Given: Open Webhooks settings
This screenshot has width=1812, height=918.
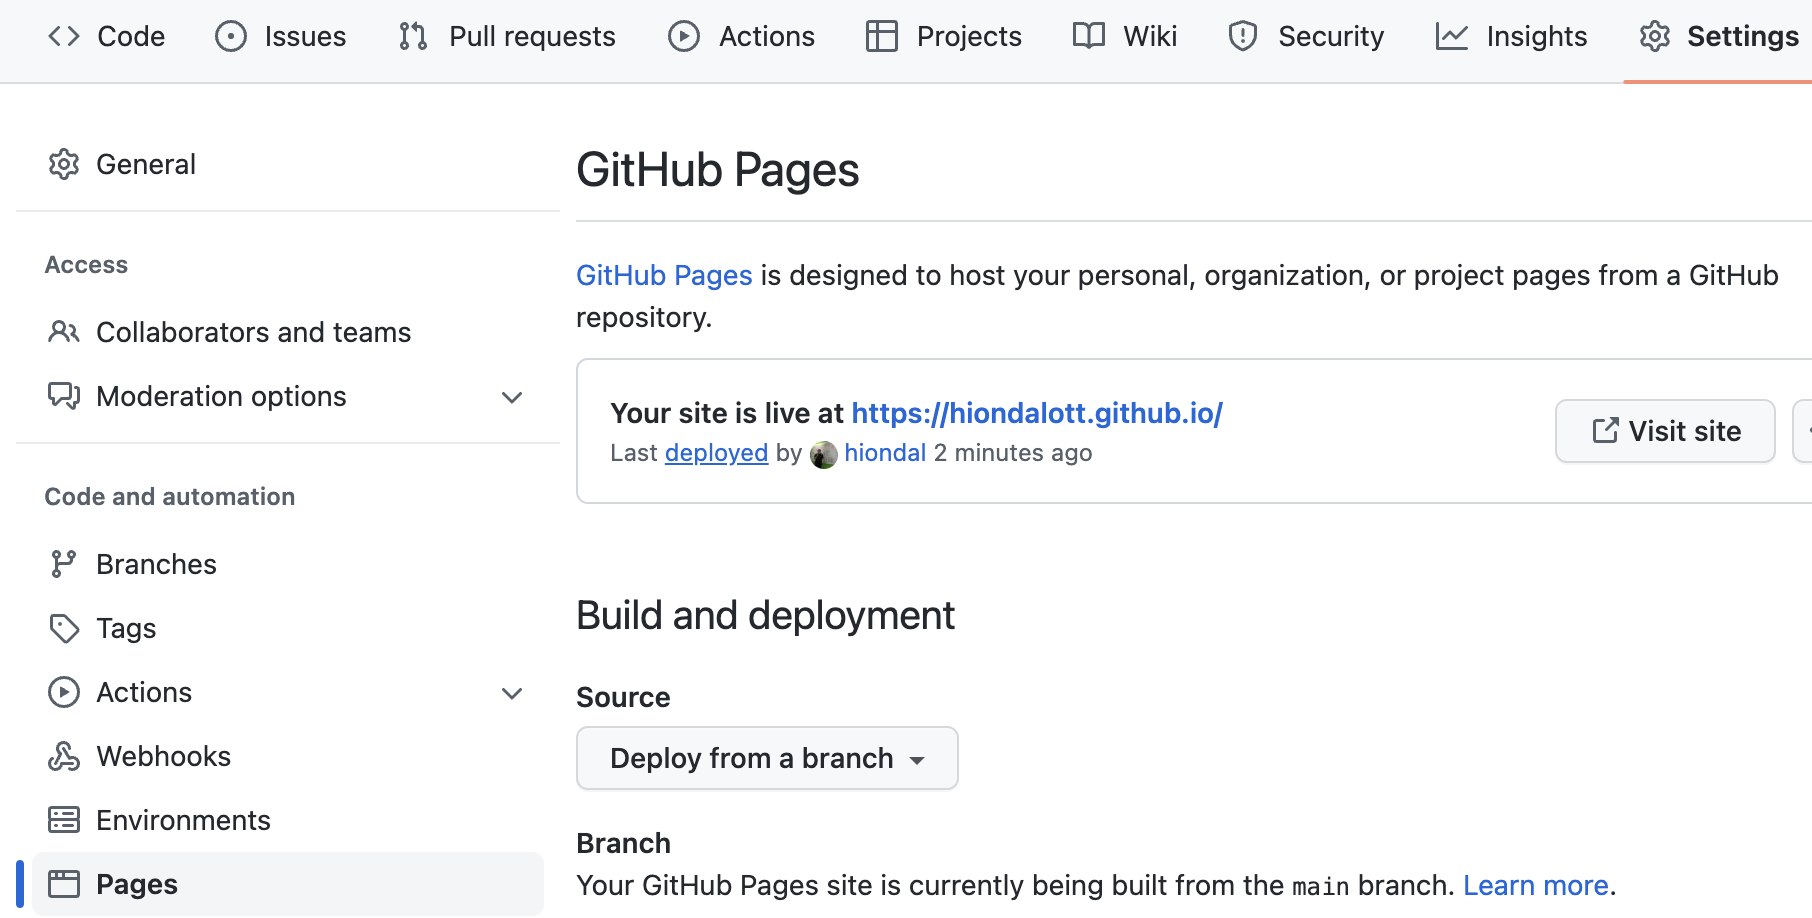Looking at the screenshot, I should (288, 756).
